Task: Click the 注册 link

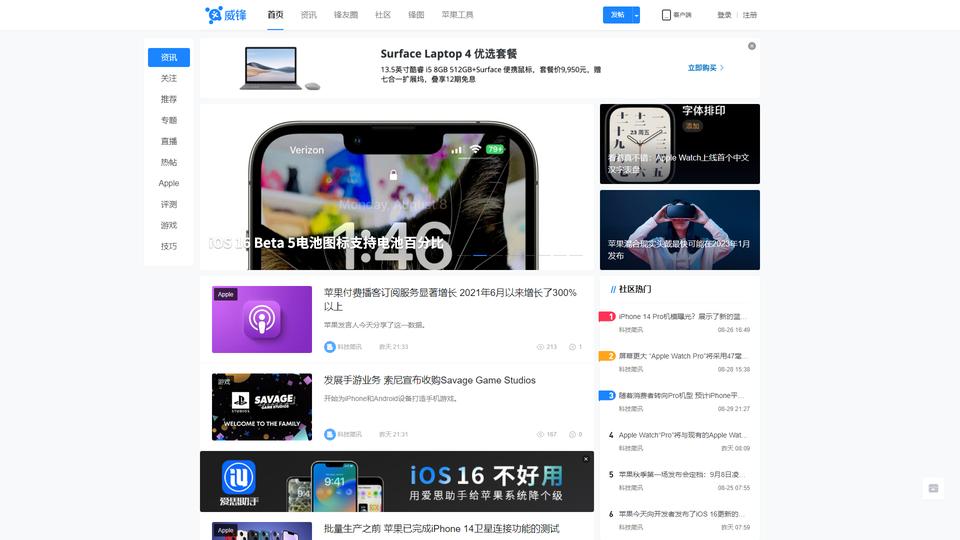Action: pos(750,15)
